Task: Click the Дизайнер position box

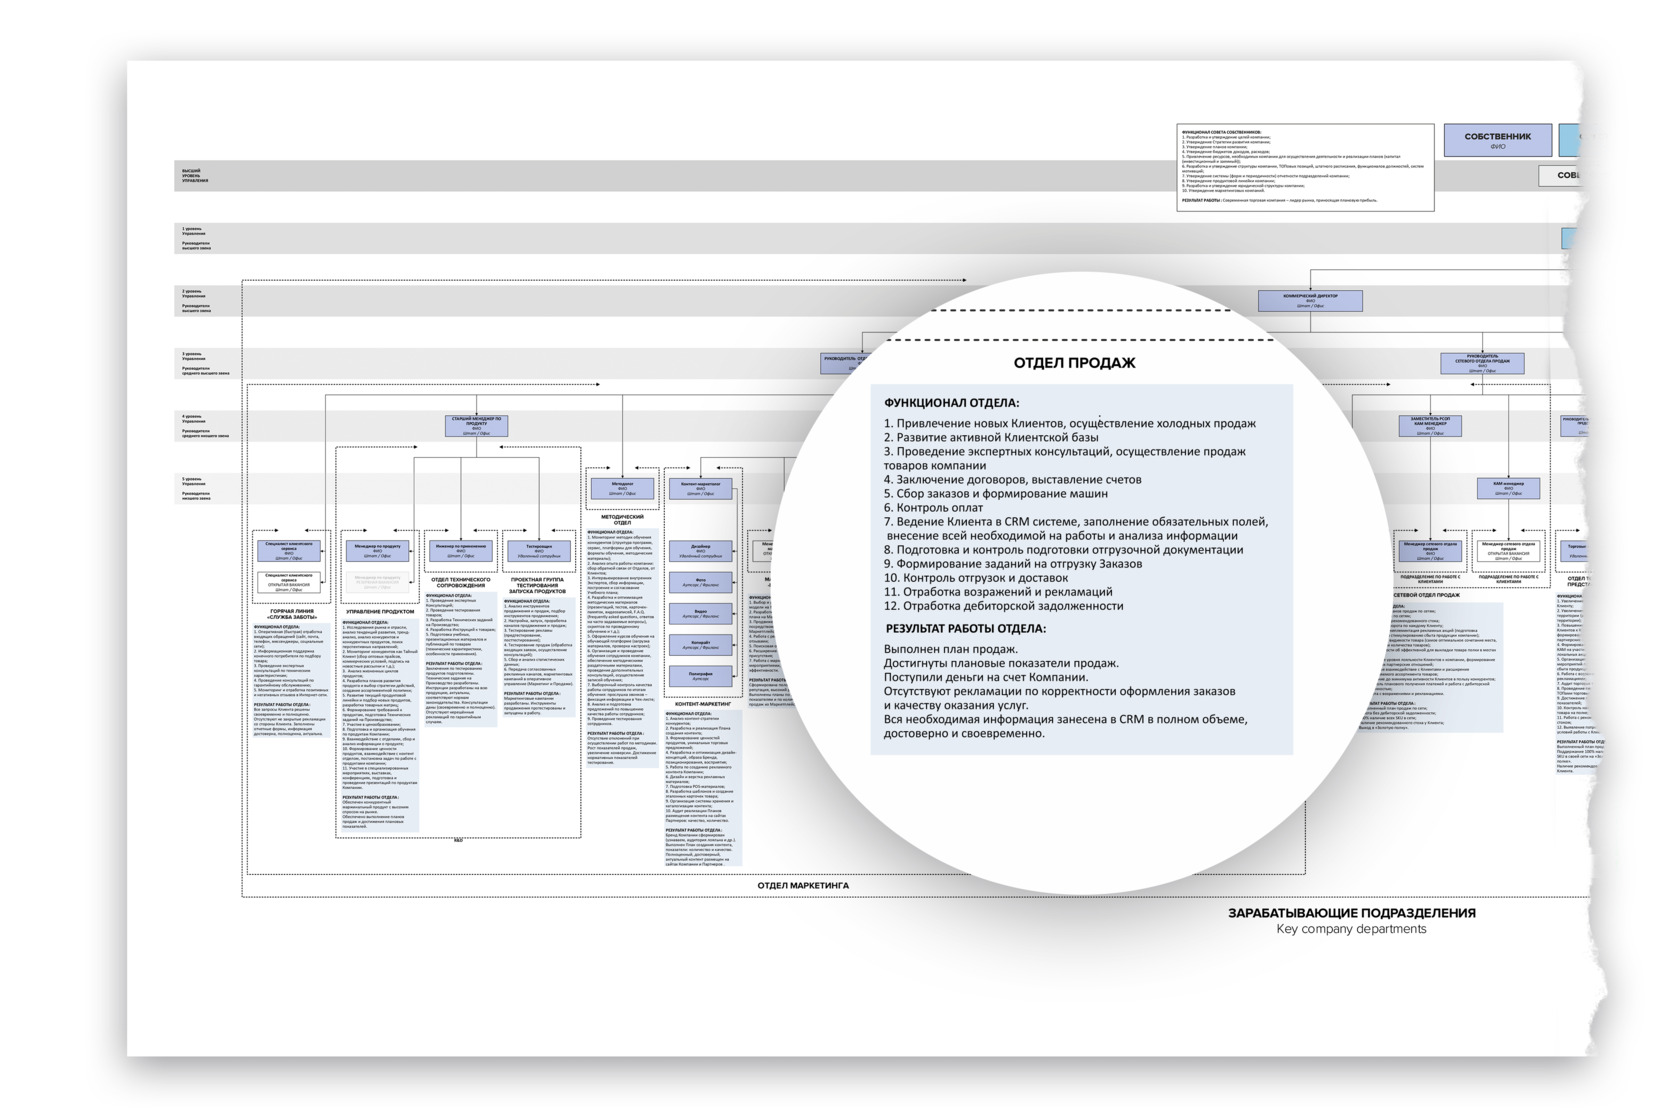Action: pyautogui.click(x=700, y=550)
